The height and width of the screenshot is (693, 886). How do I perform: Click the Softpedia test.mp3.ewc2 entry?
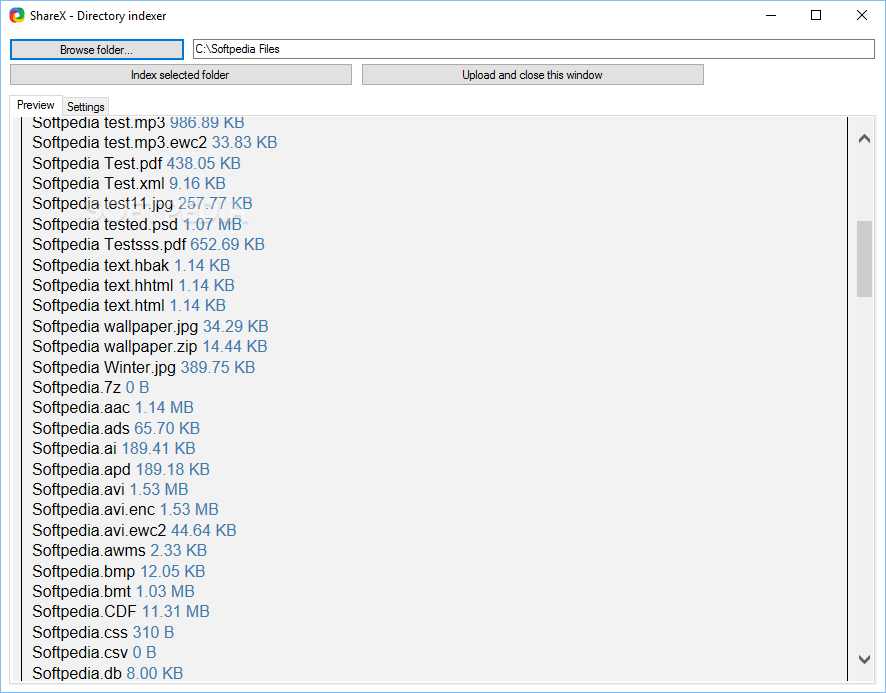(155, 142)
